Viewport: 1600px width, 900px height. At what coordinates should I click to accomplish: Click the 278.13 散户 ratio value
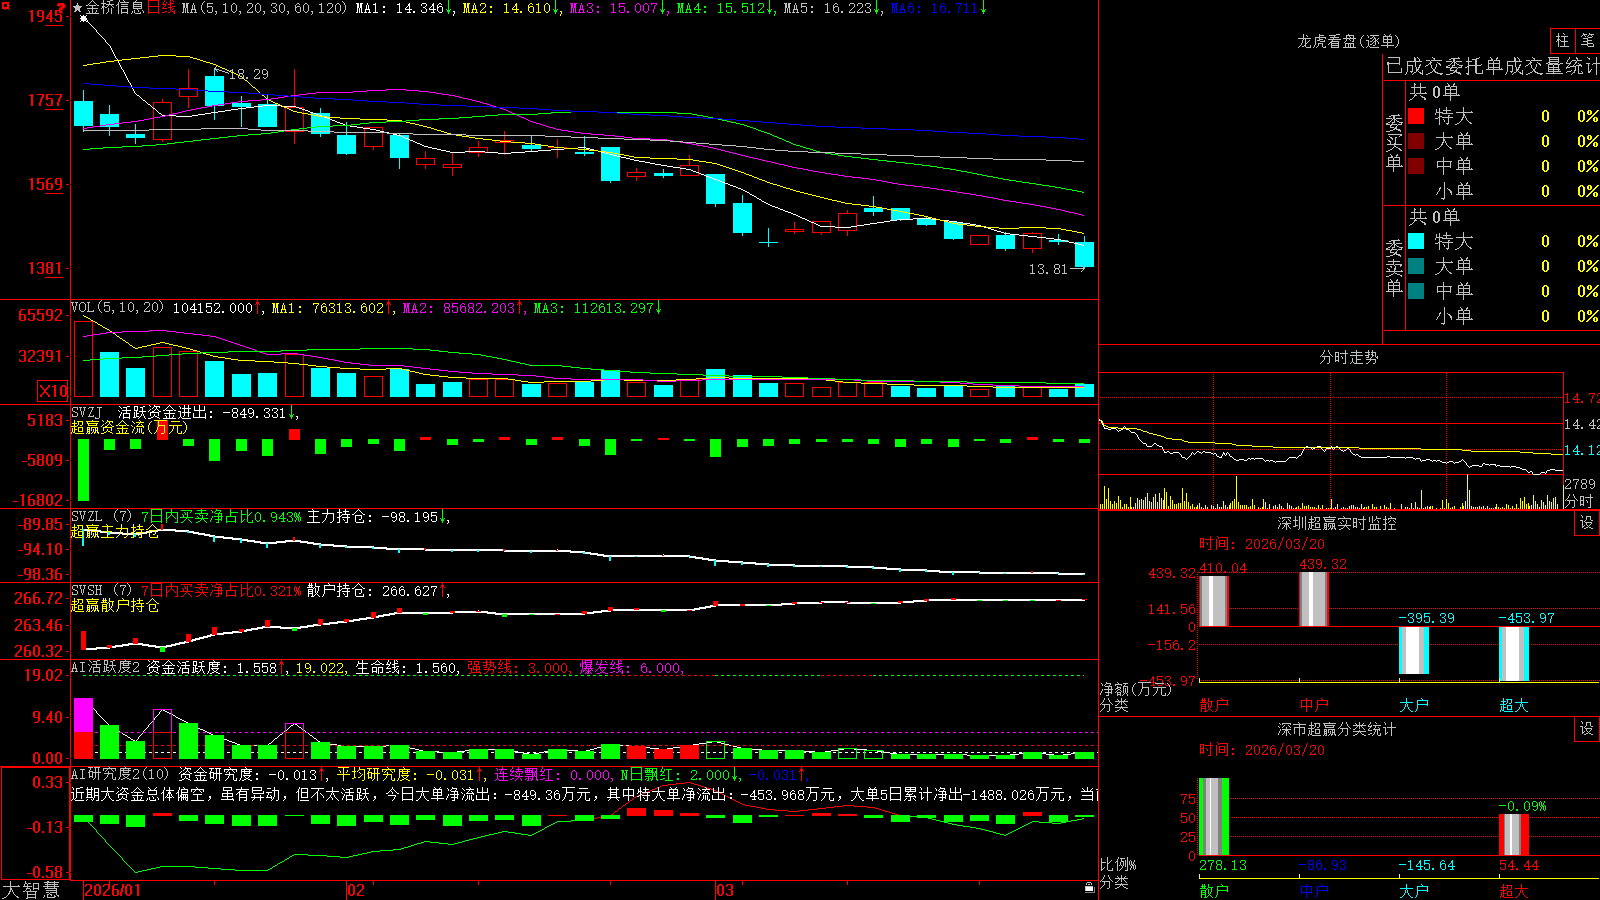coord(1222,865)
